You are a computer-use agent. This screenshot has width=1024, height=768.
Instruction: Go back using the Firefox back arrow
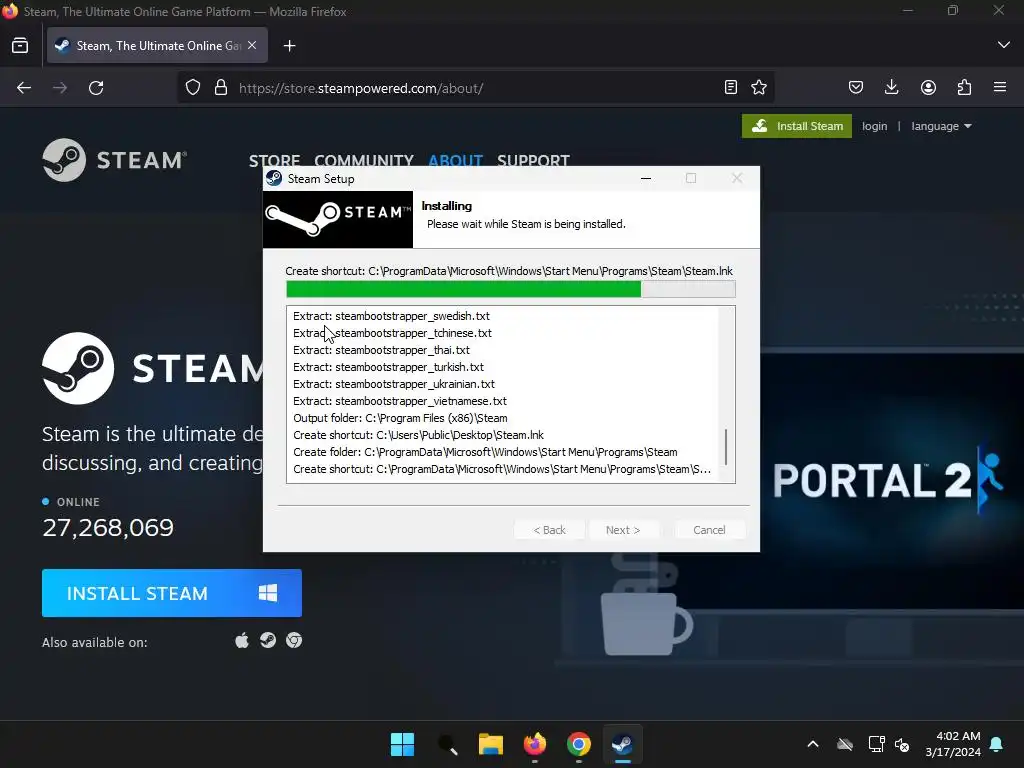24,88
